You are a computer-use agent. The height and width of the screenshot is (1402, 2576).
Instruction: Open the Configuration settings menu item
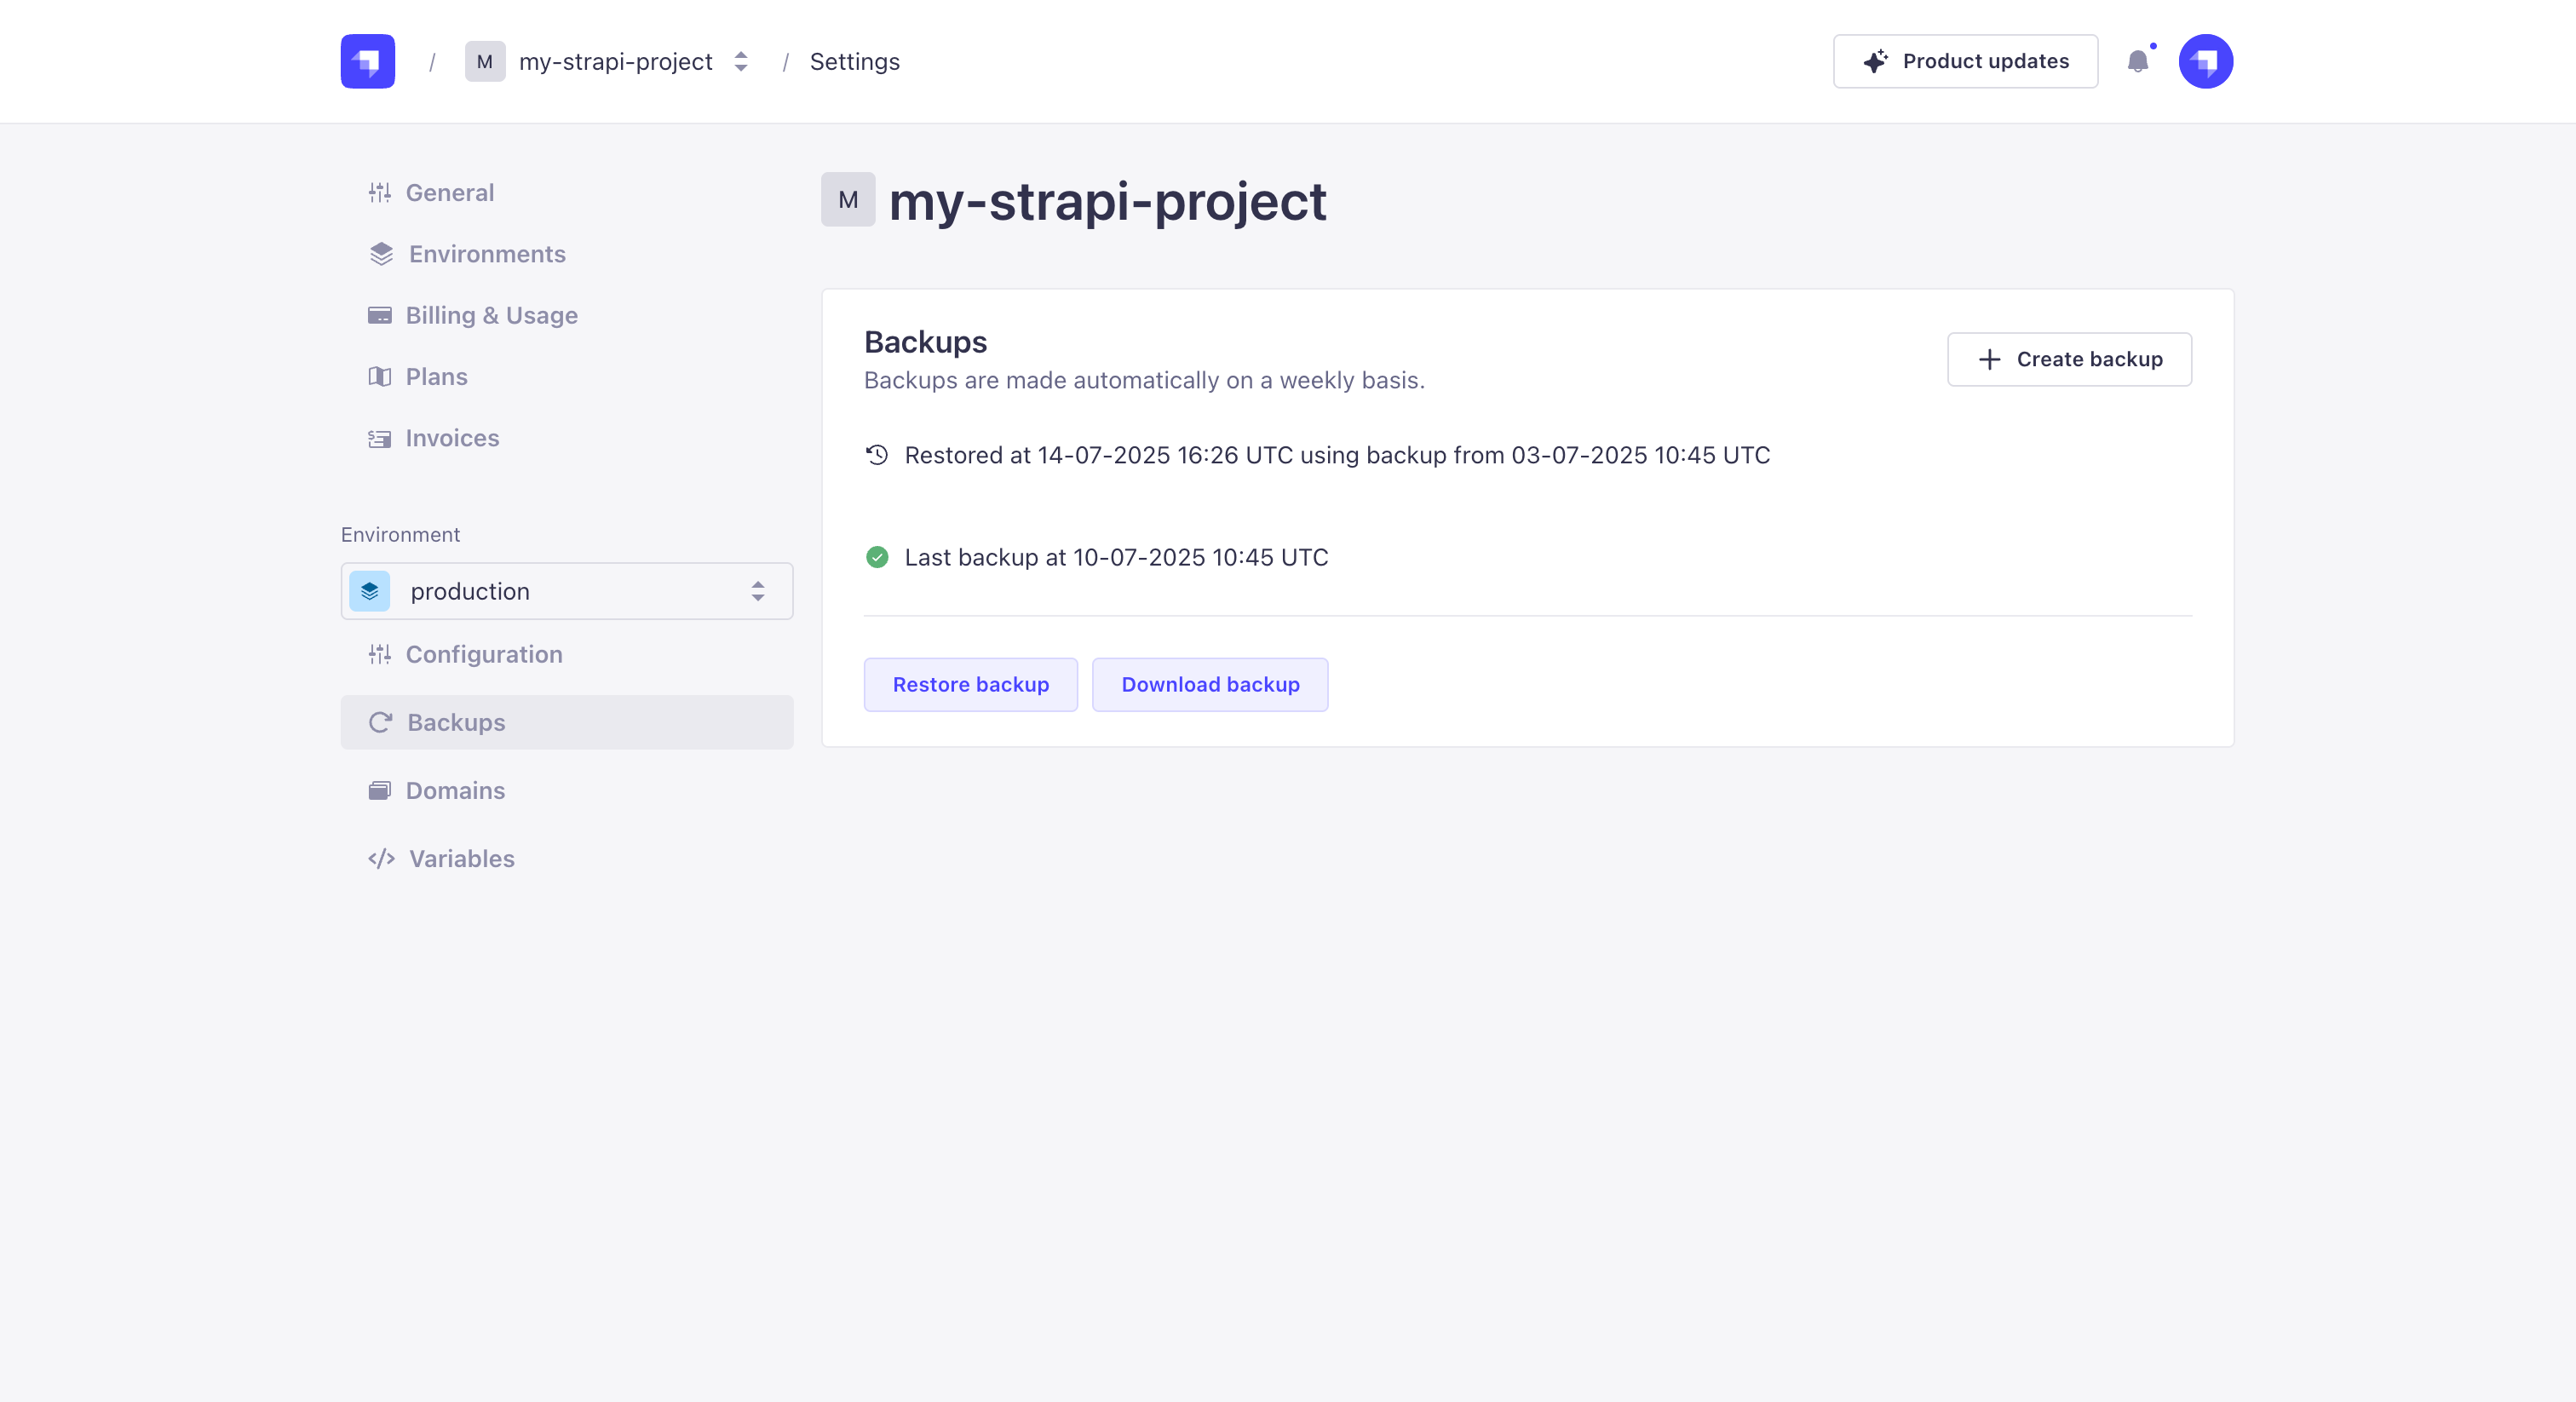pyautogui.click(x=484, y=654)
